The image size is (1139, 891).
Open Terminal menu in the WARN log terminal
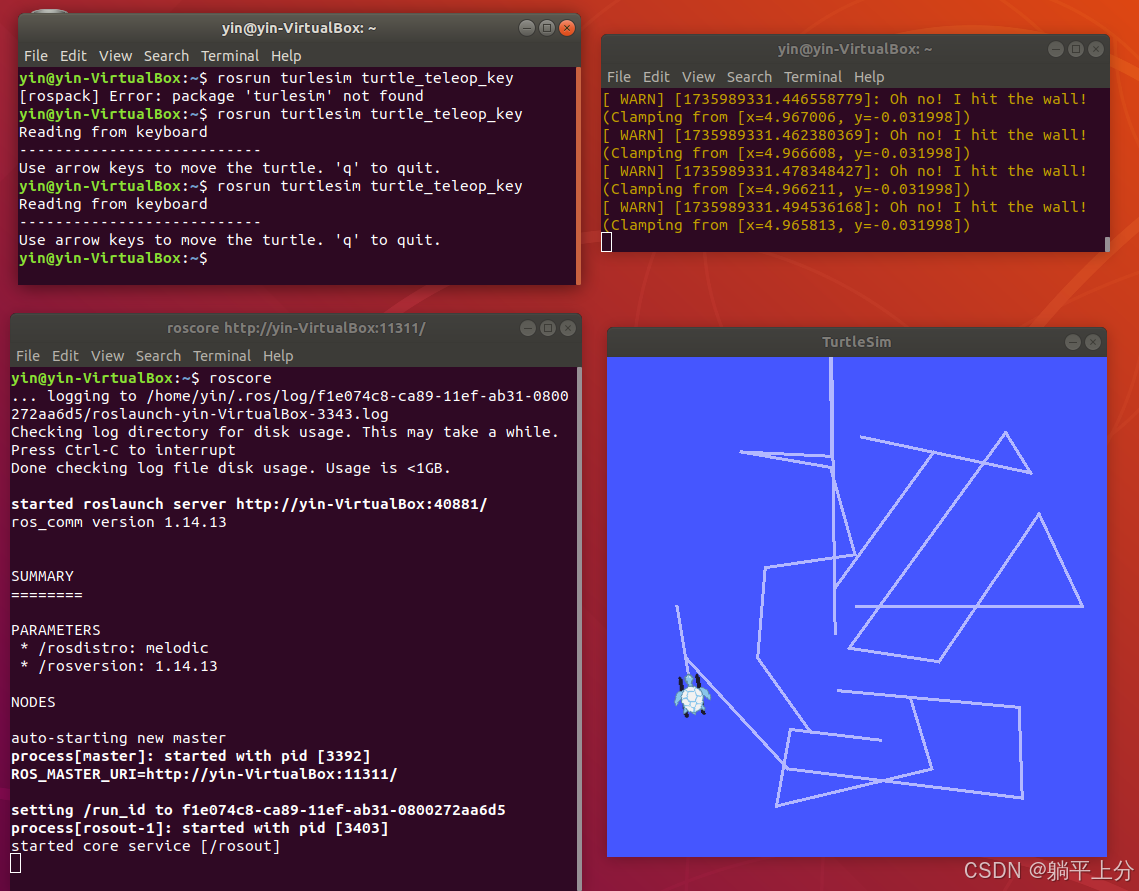(x=813, y=77)
